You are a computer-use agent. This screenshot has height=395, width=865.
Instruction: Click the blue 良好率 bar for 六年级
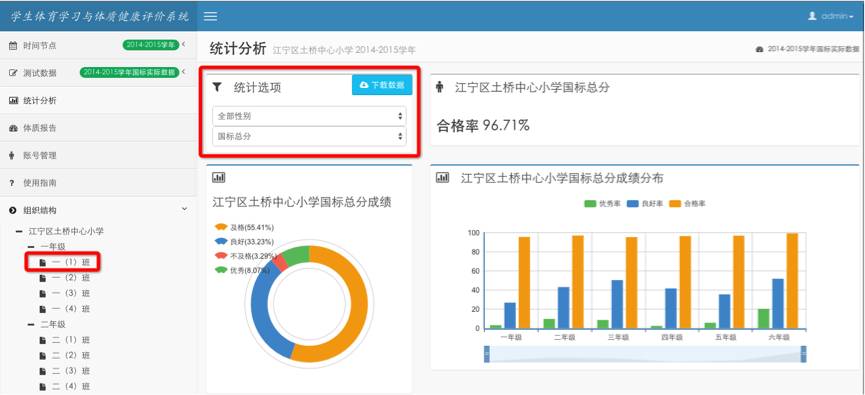778,303
